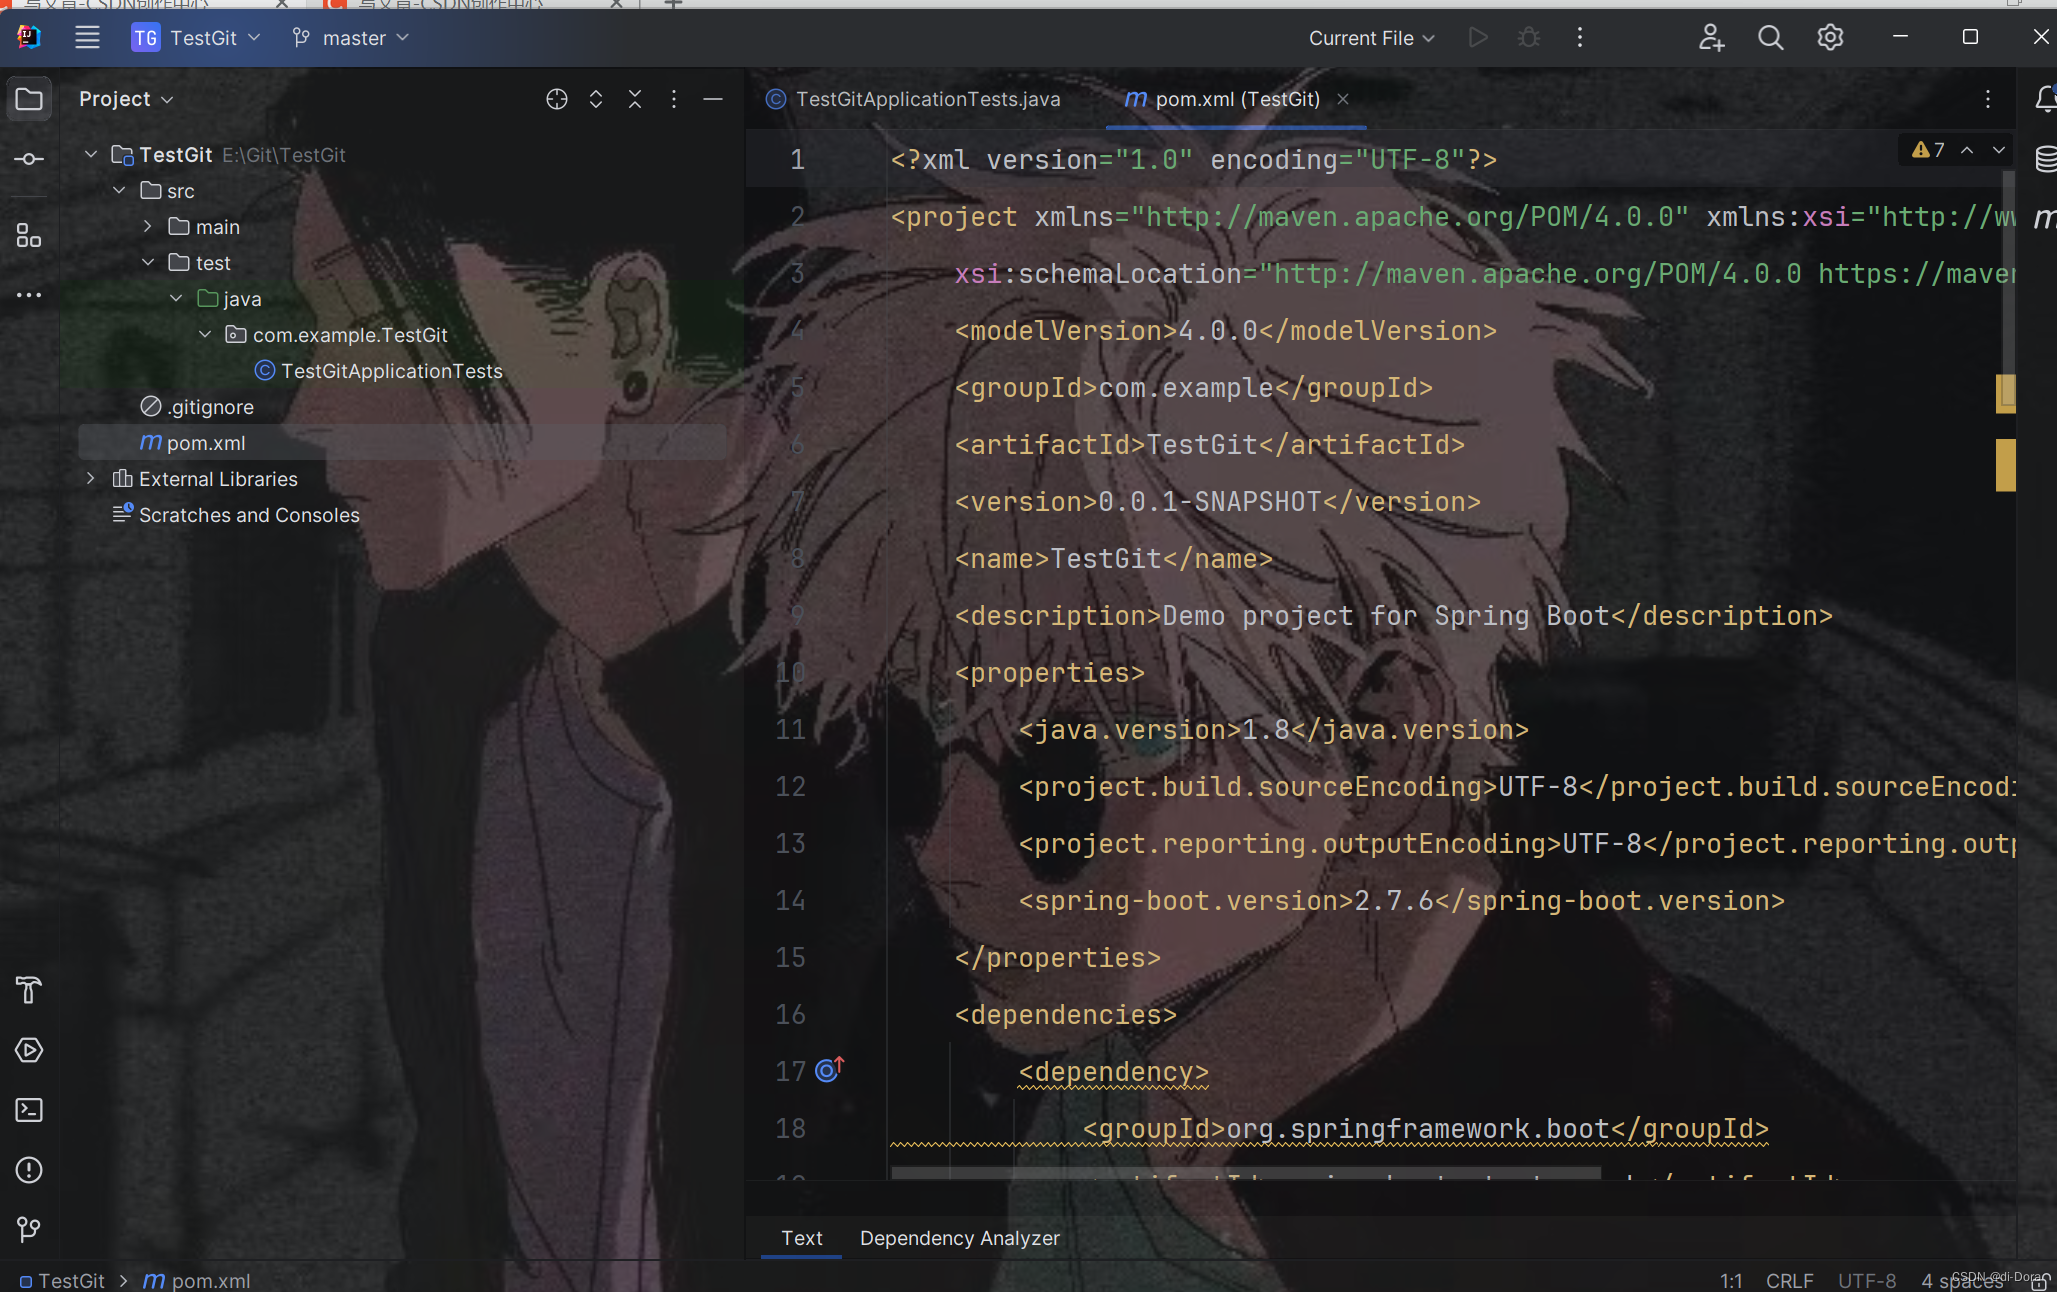Viewport: 2057px width, 1292px height.
Task: Select Scratches and Consoles
Action: 249,514
